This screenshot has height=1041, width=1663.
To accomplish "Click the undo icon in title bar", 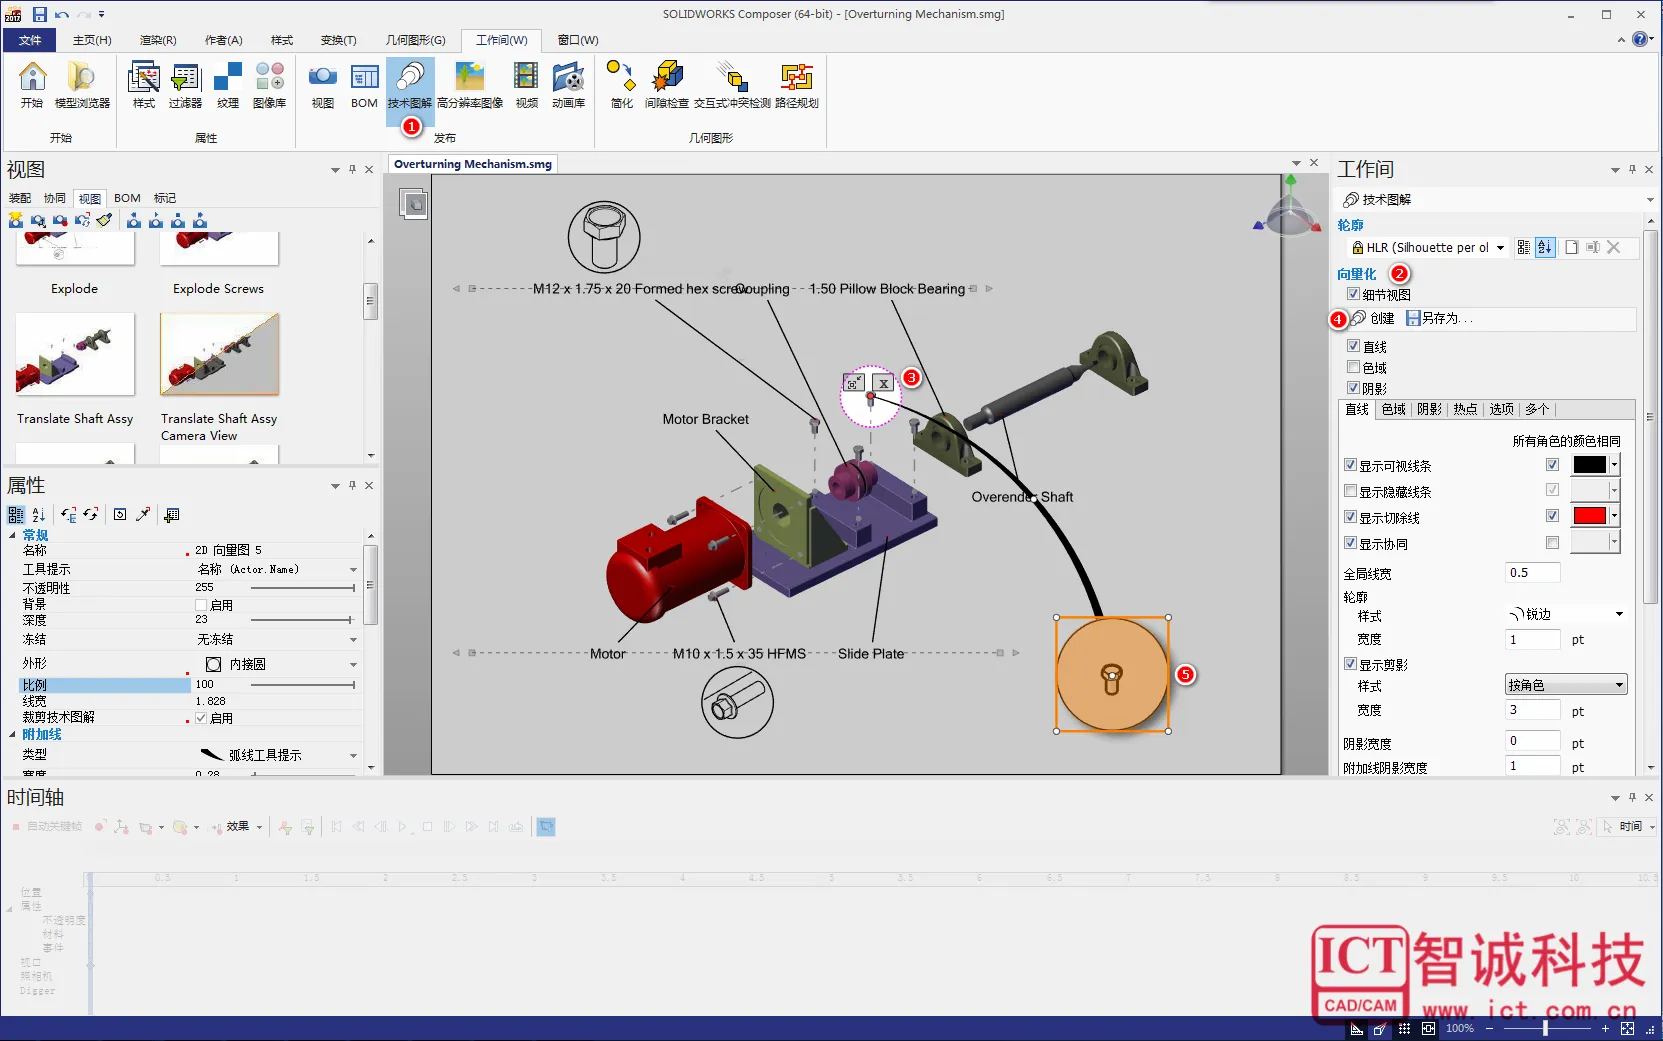I will tap(62, 14).
